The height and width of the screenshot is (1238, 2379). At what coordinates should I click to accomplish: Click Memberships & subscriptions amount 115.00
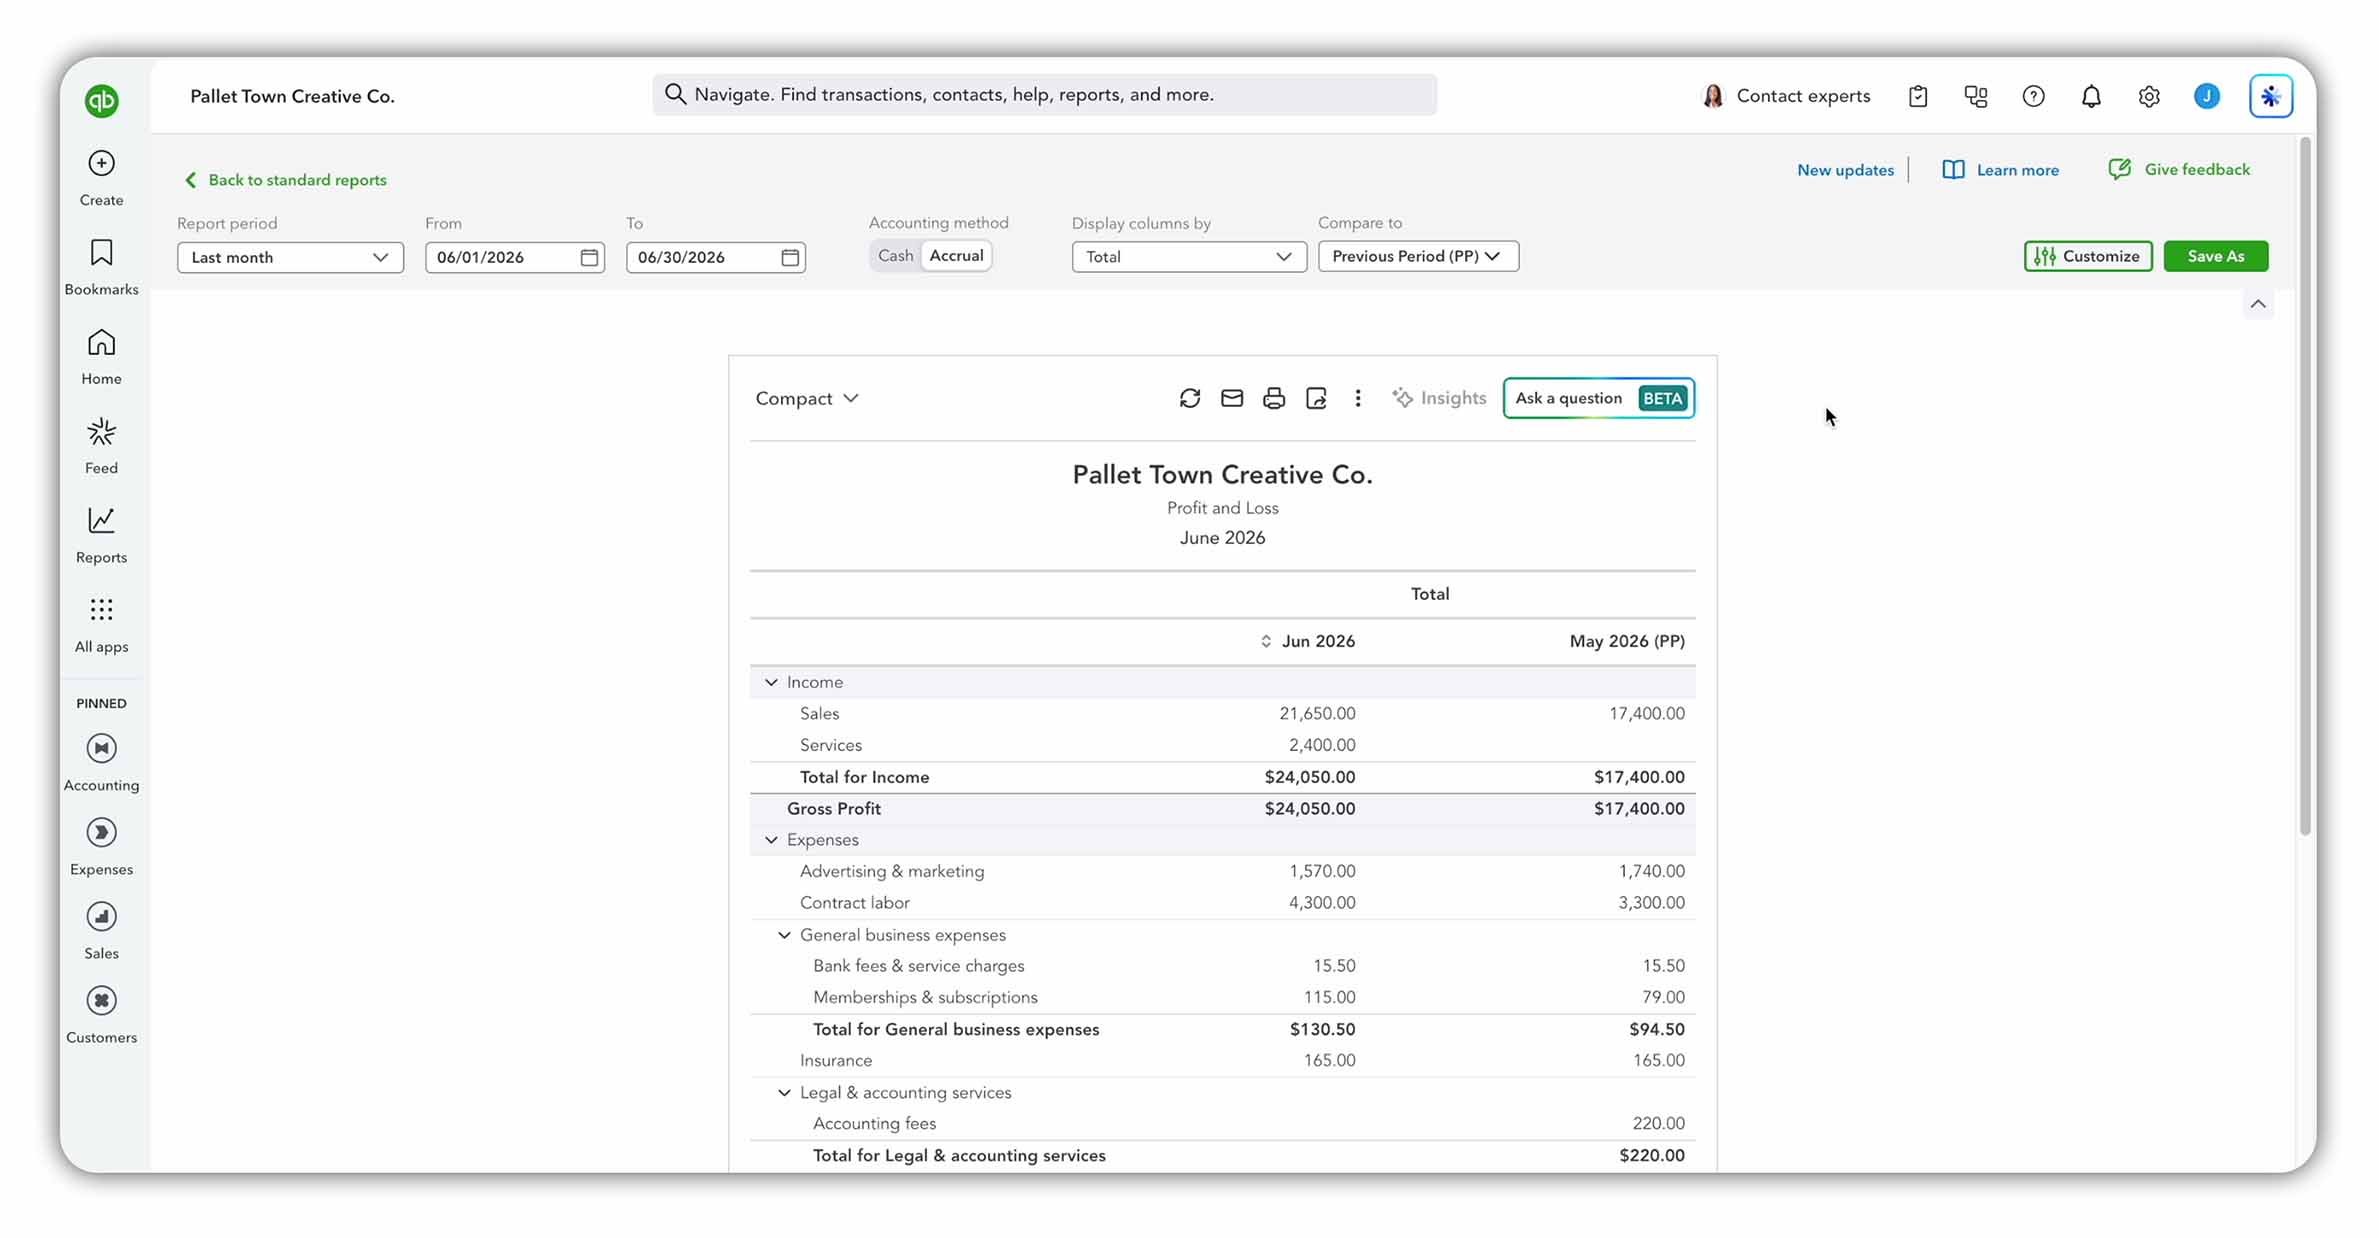[x=1329, y=998]
